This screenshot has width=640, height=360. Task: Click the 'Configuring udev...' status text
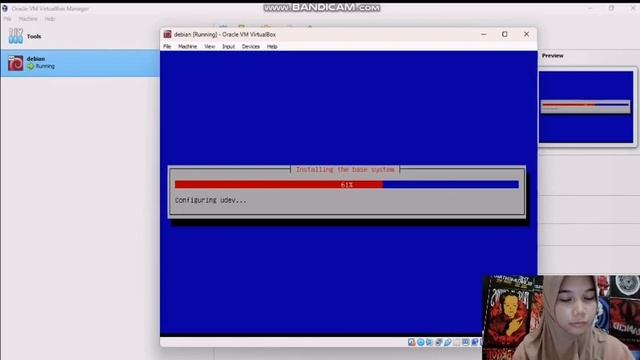(211, 200)
